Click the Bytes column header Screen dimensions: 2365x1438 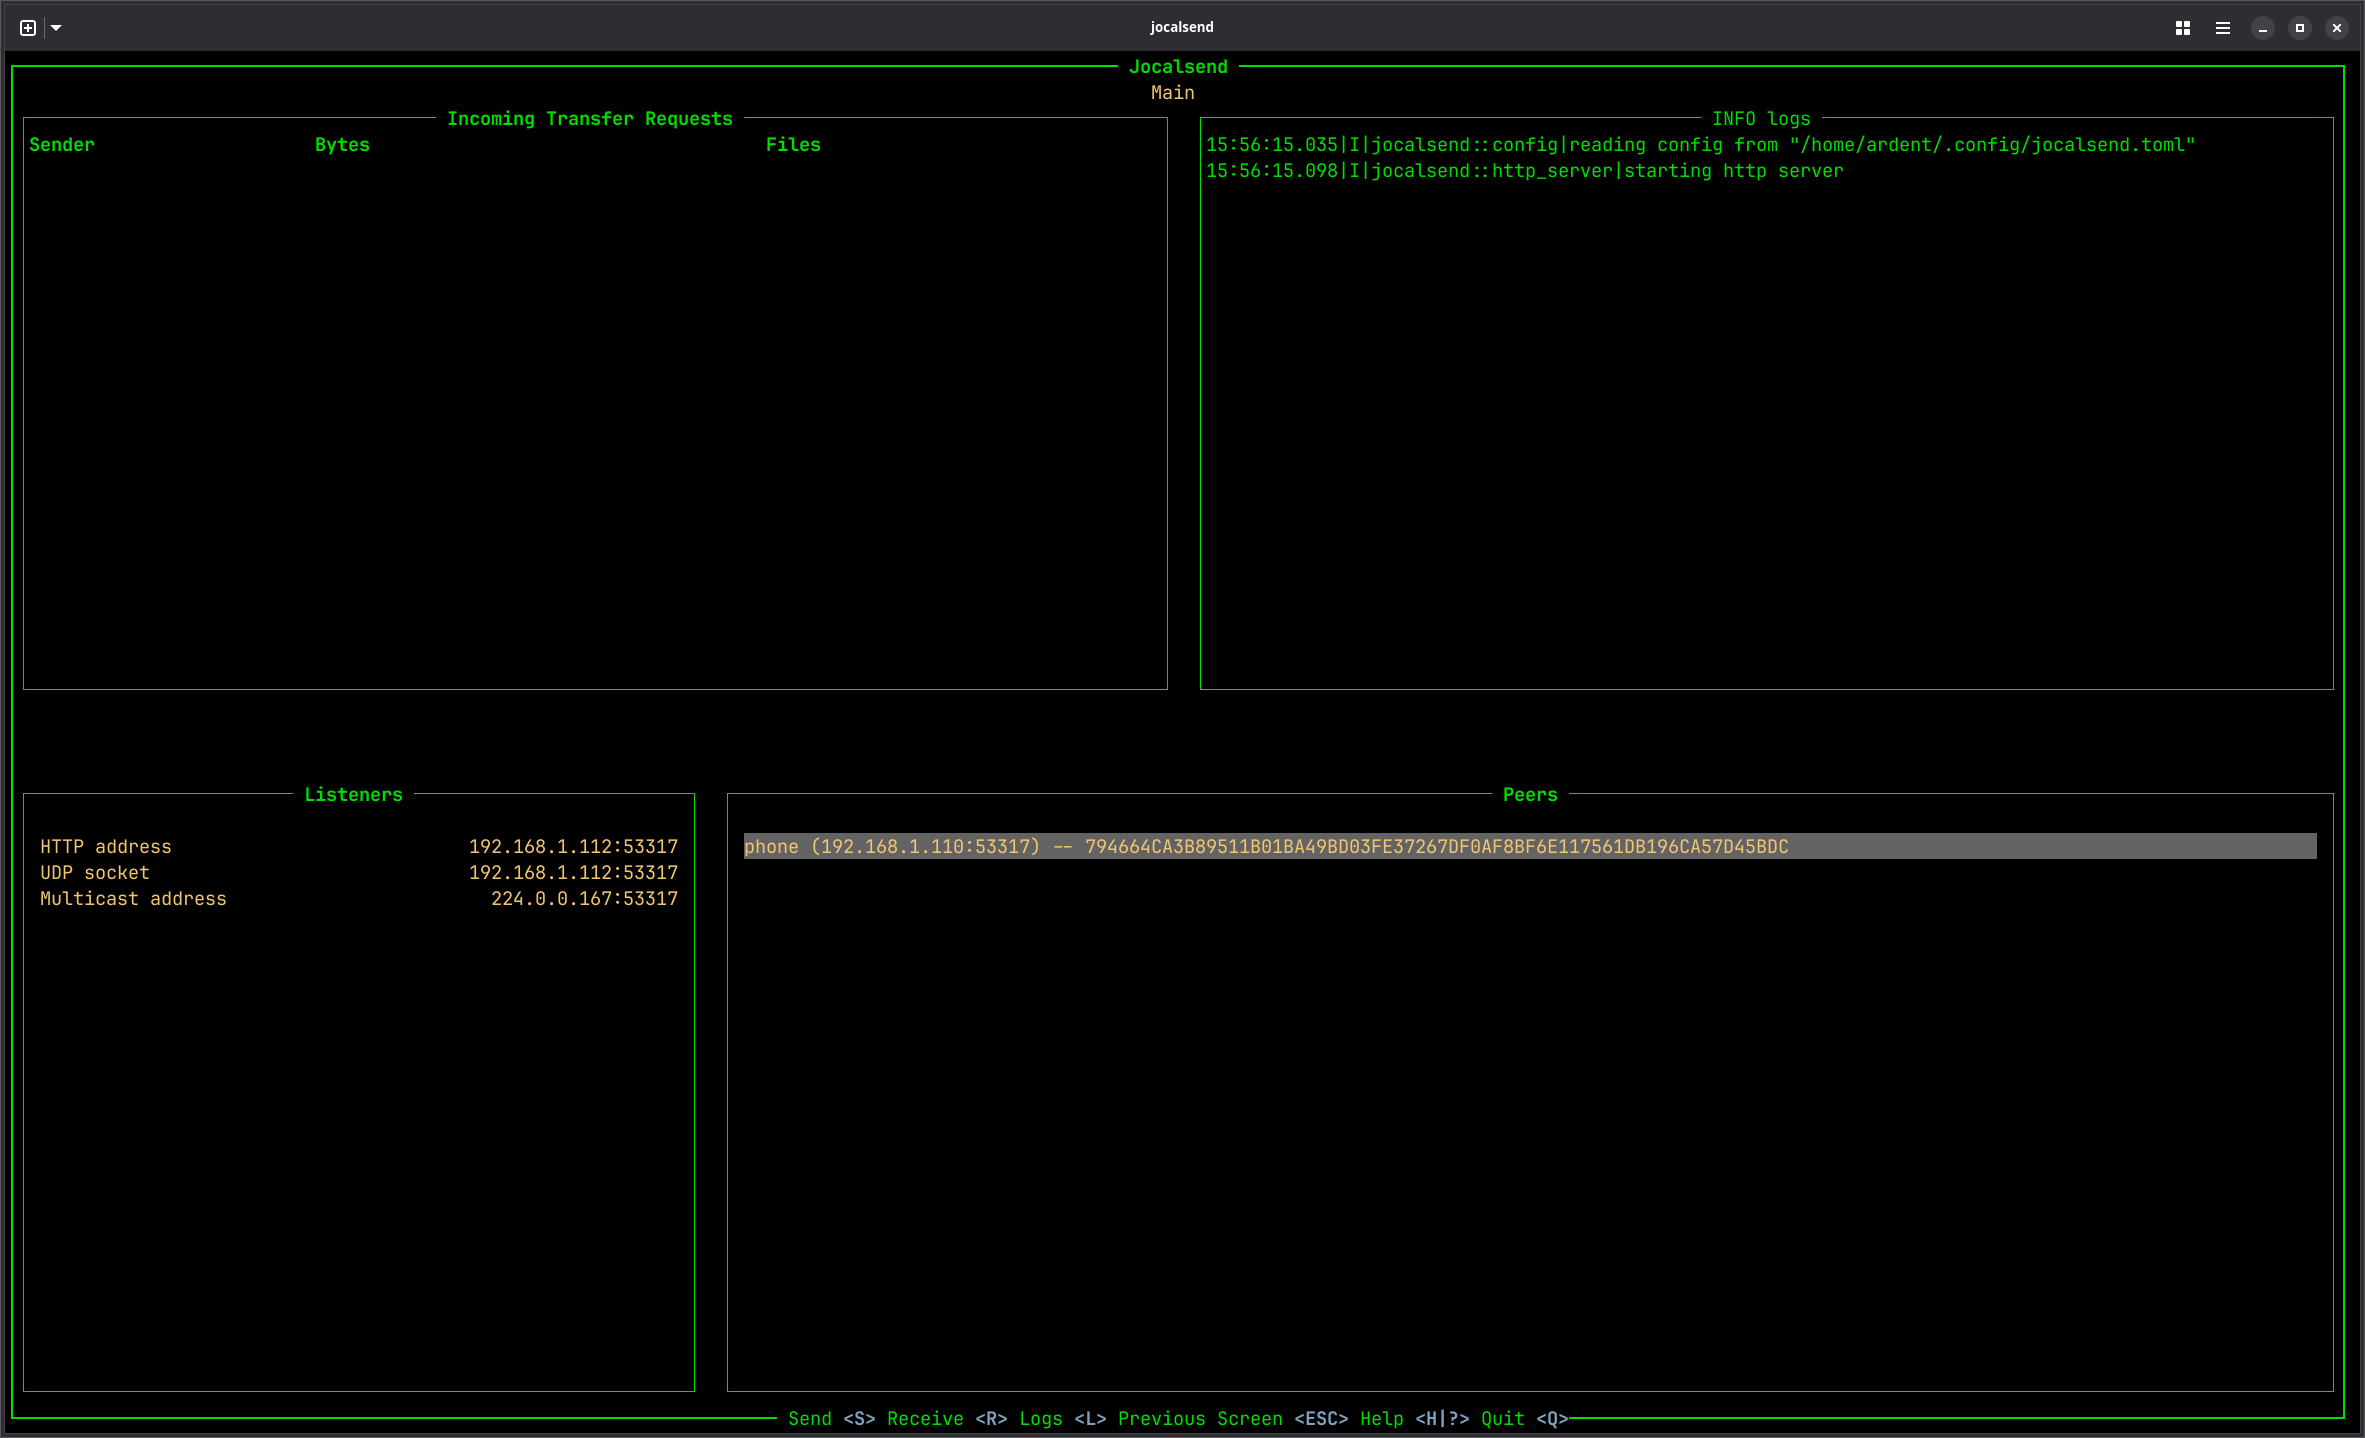342,145
